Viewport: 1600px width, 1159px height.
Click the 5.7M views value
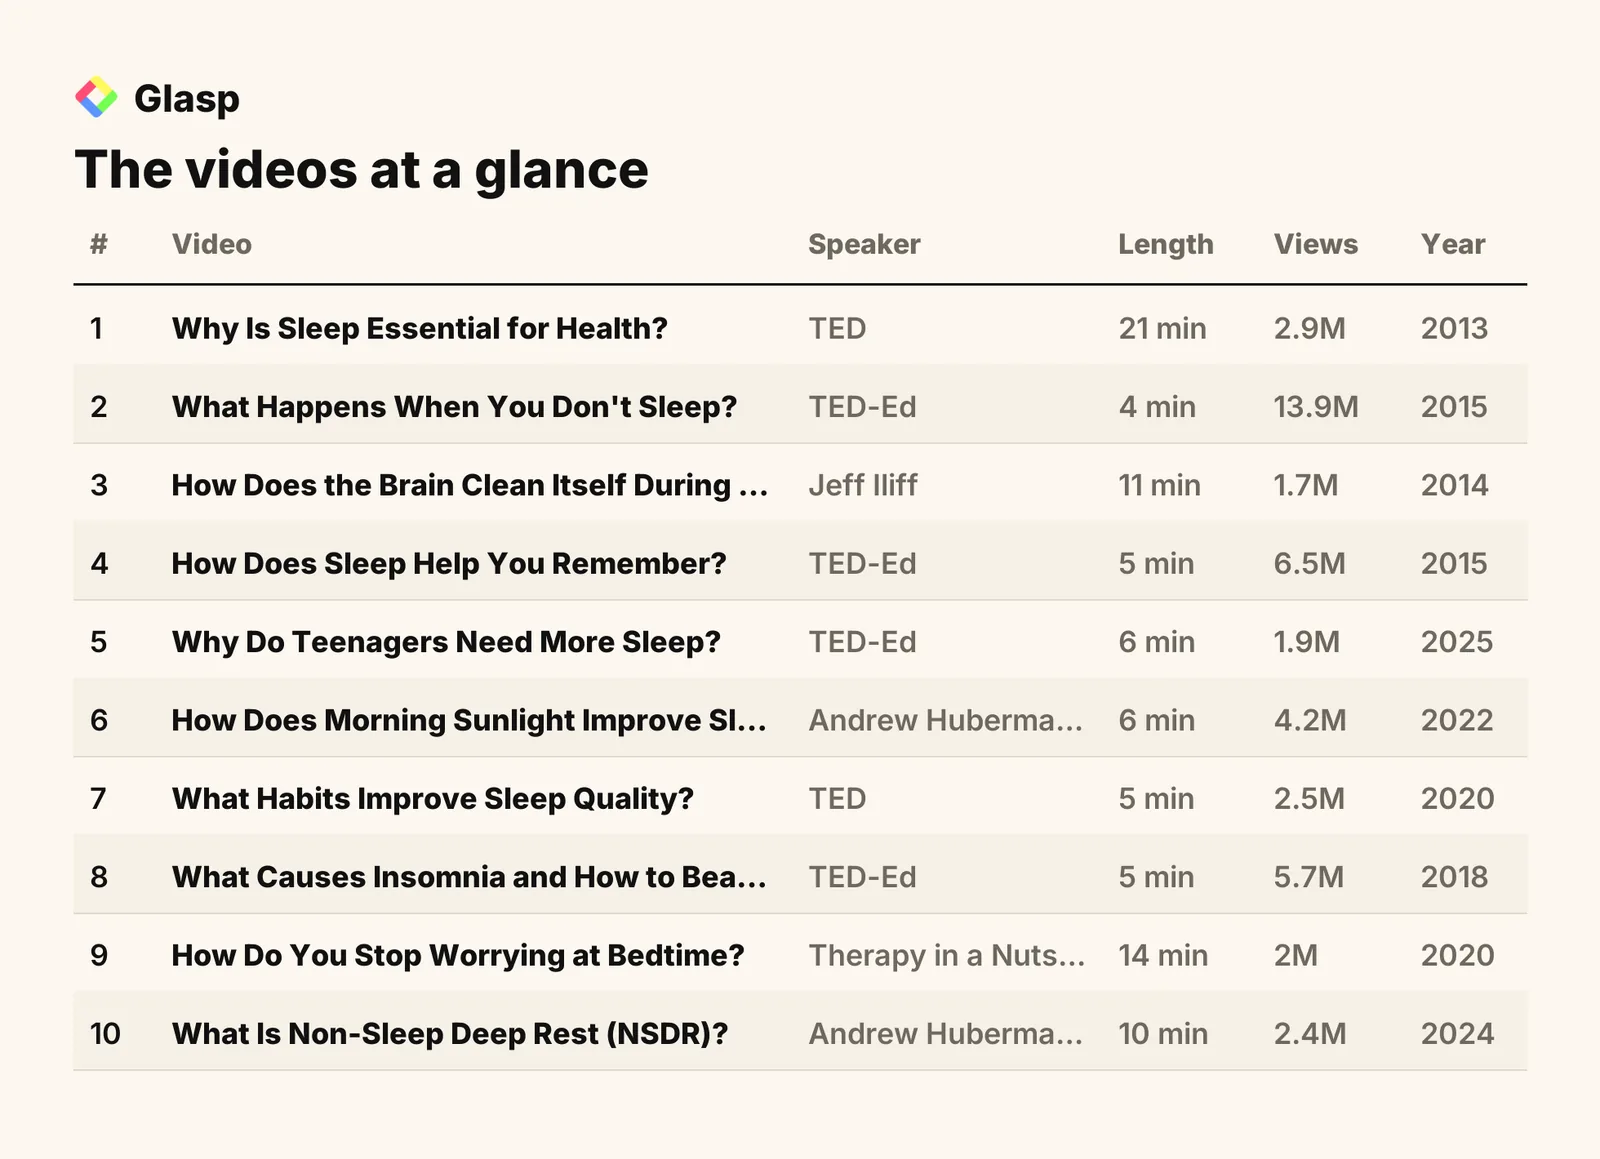(x=1309, y=877)
